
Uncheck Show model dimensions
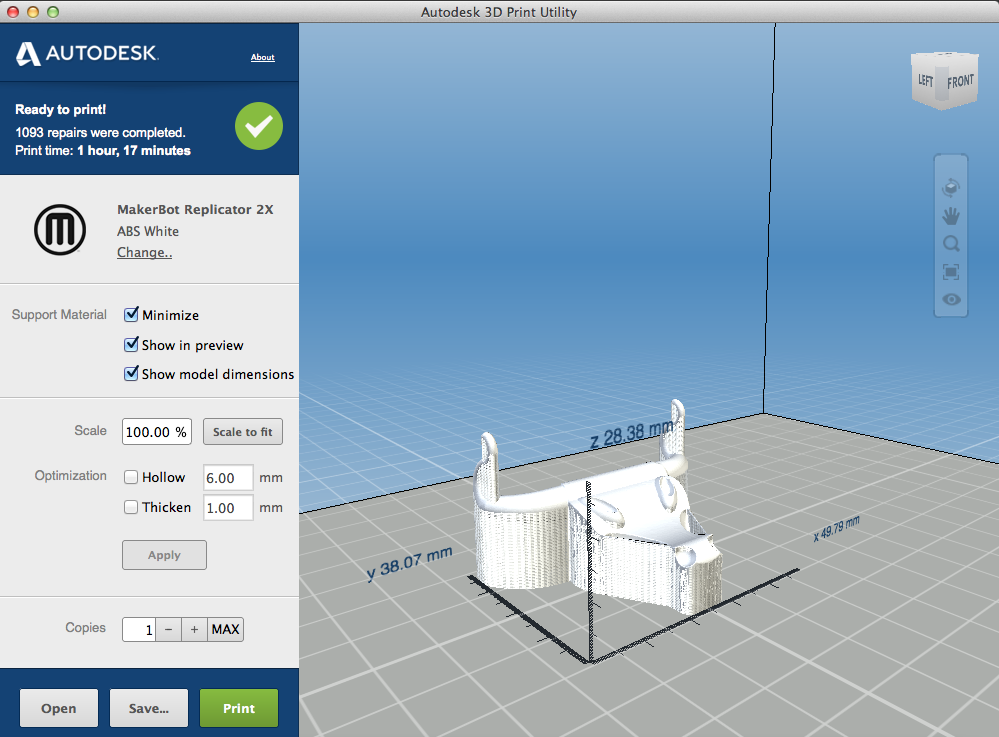click(x=131, y=374)
